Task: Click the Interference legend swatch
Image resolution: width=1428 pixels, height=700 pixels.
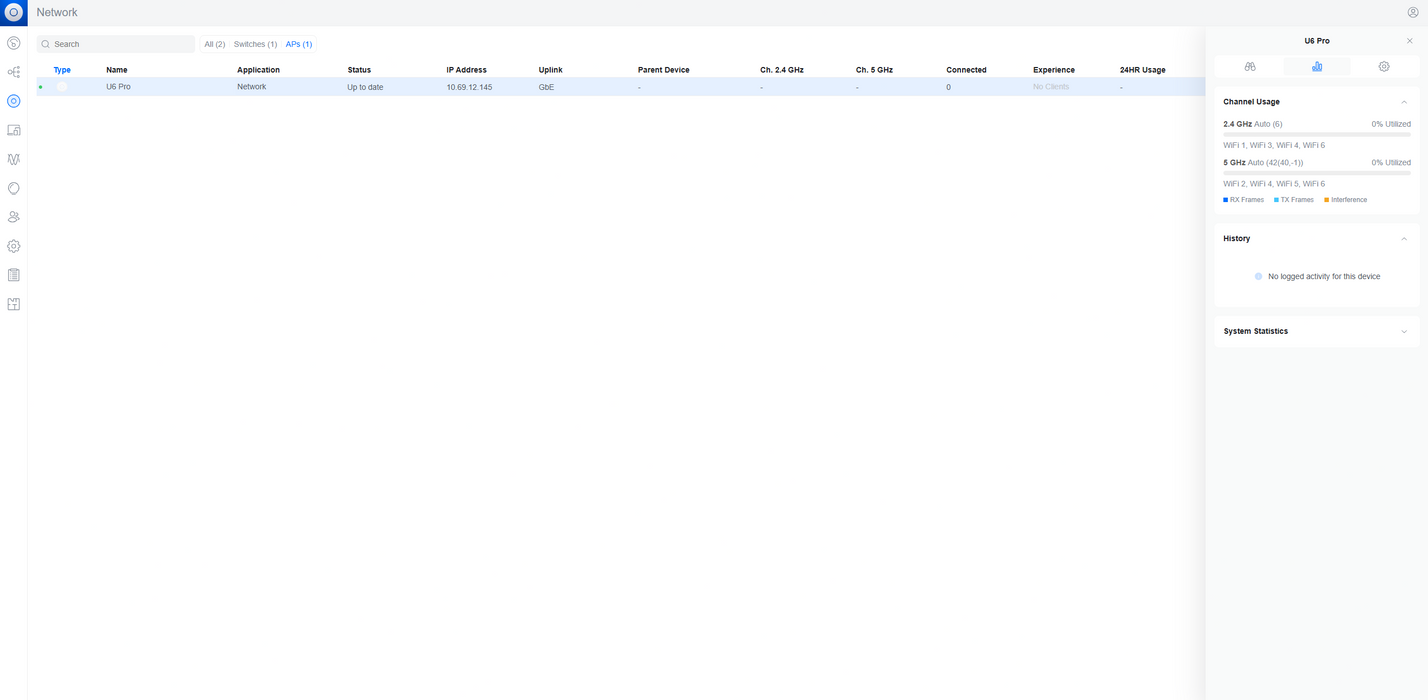Action: pyautogui.click(x=1327, y=200)
